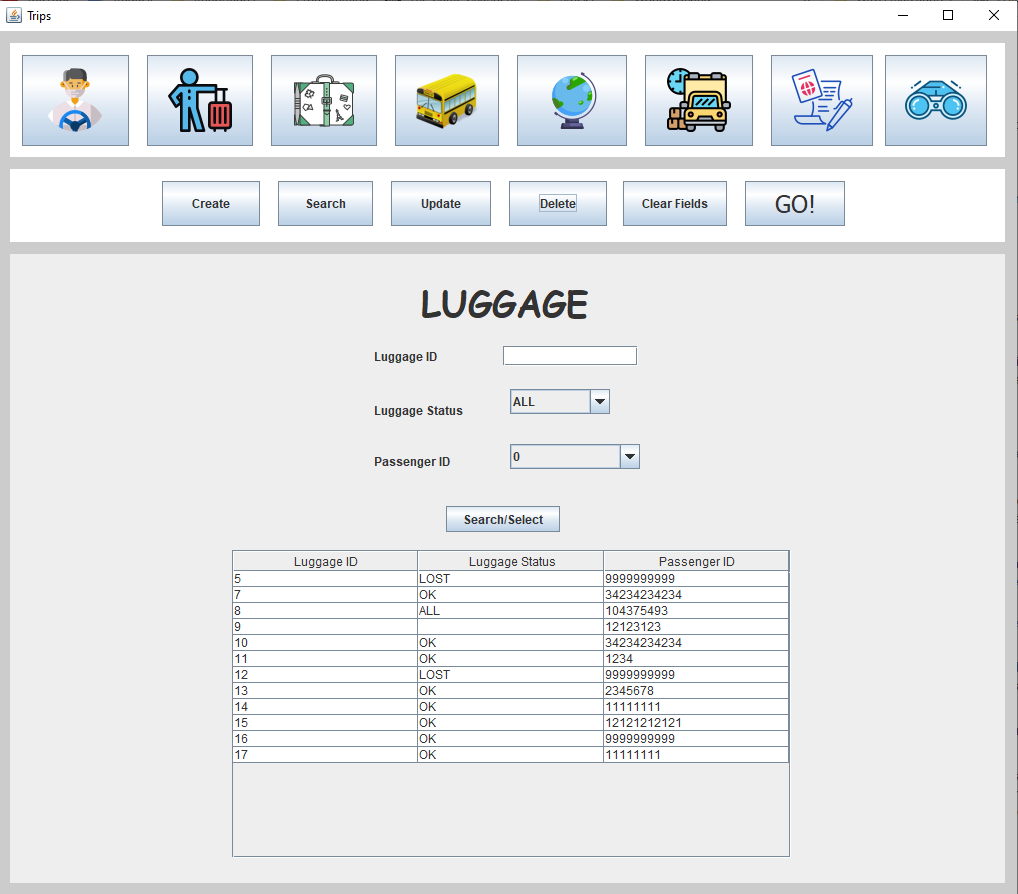Click passenger ID cell 1234
This screenshot has width=1018, height=894.
[x=696, y=658]
